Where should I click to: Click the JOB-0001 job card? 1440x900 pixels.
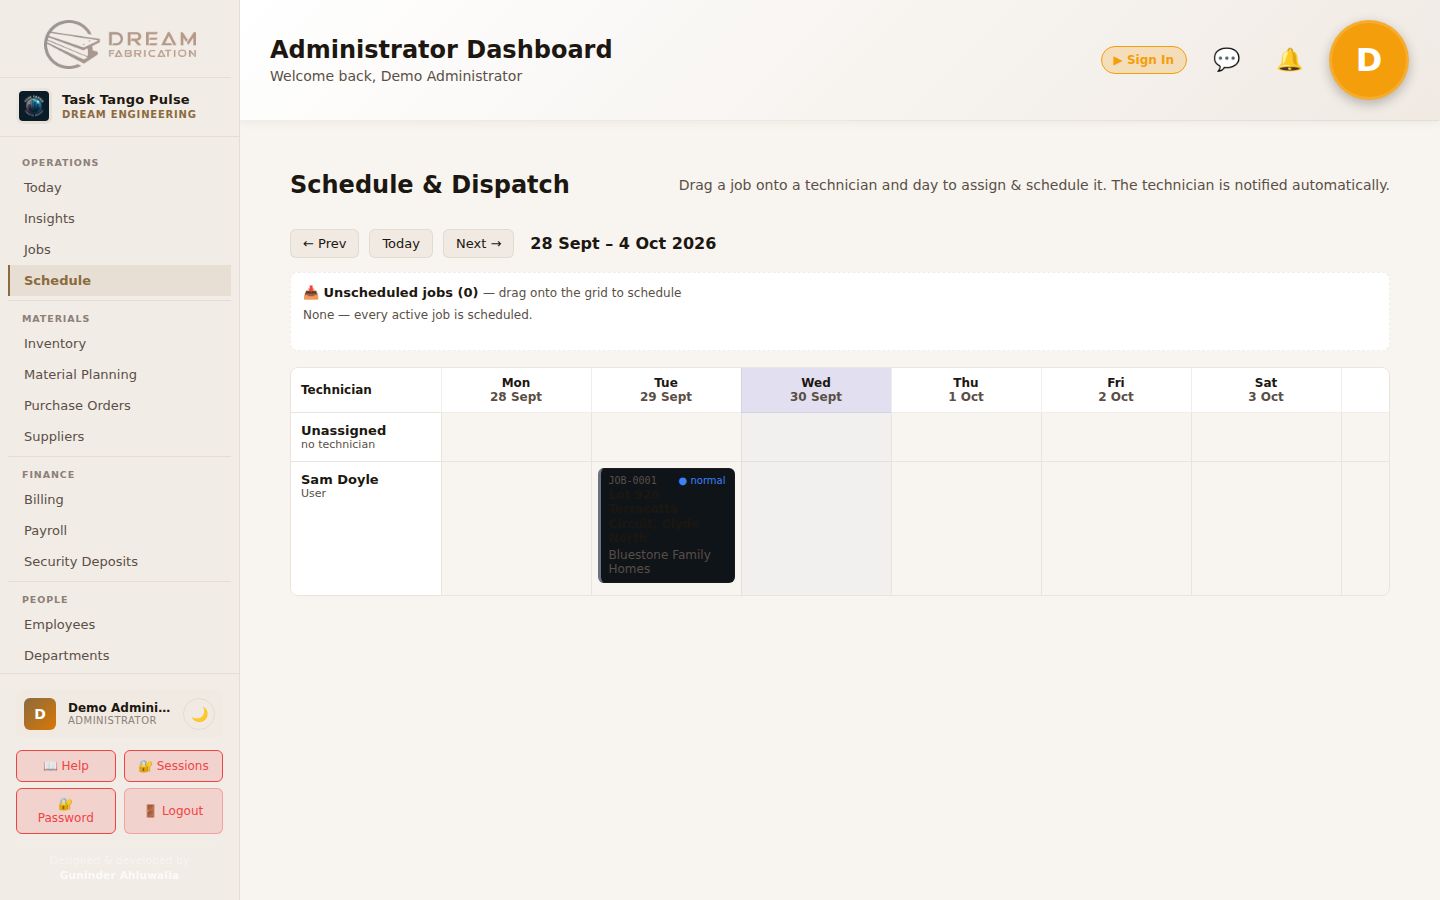pos(666,525)
